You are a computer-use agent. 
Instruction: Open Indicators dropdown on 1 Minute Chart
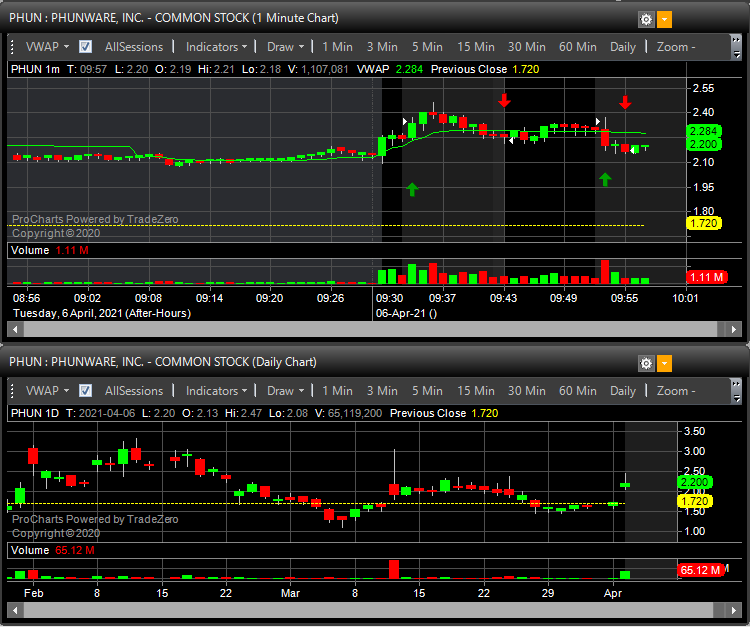pos(217,47)
